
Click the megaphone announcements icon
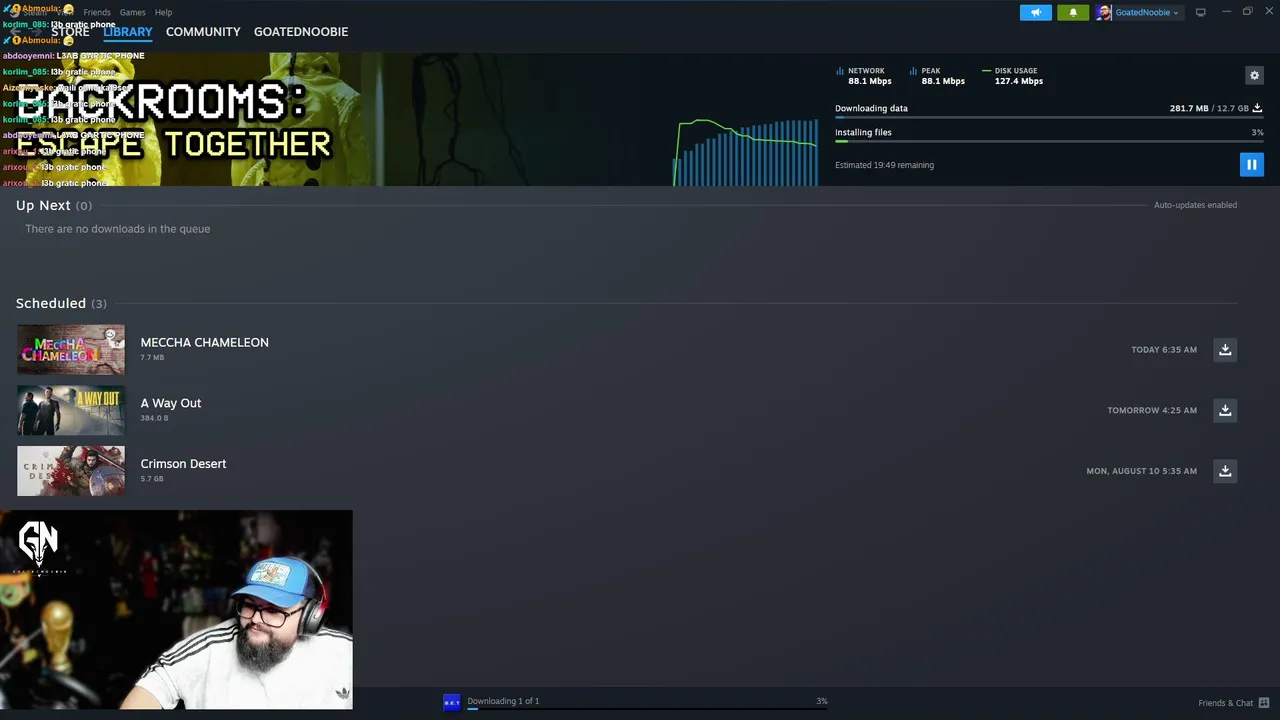click(1036, 12)
